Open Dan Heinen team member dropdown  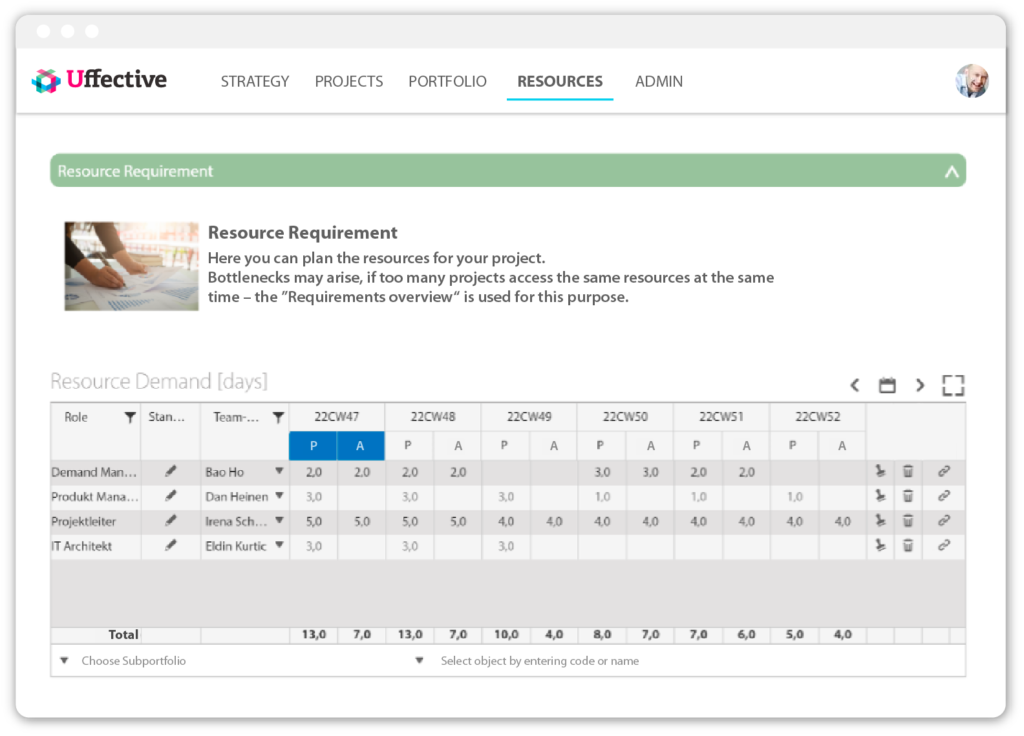pos(280,496)
